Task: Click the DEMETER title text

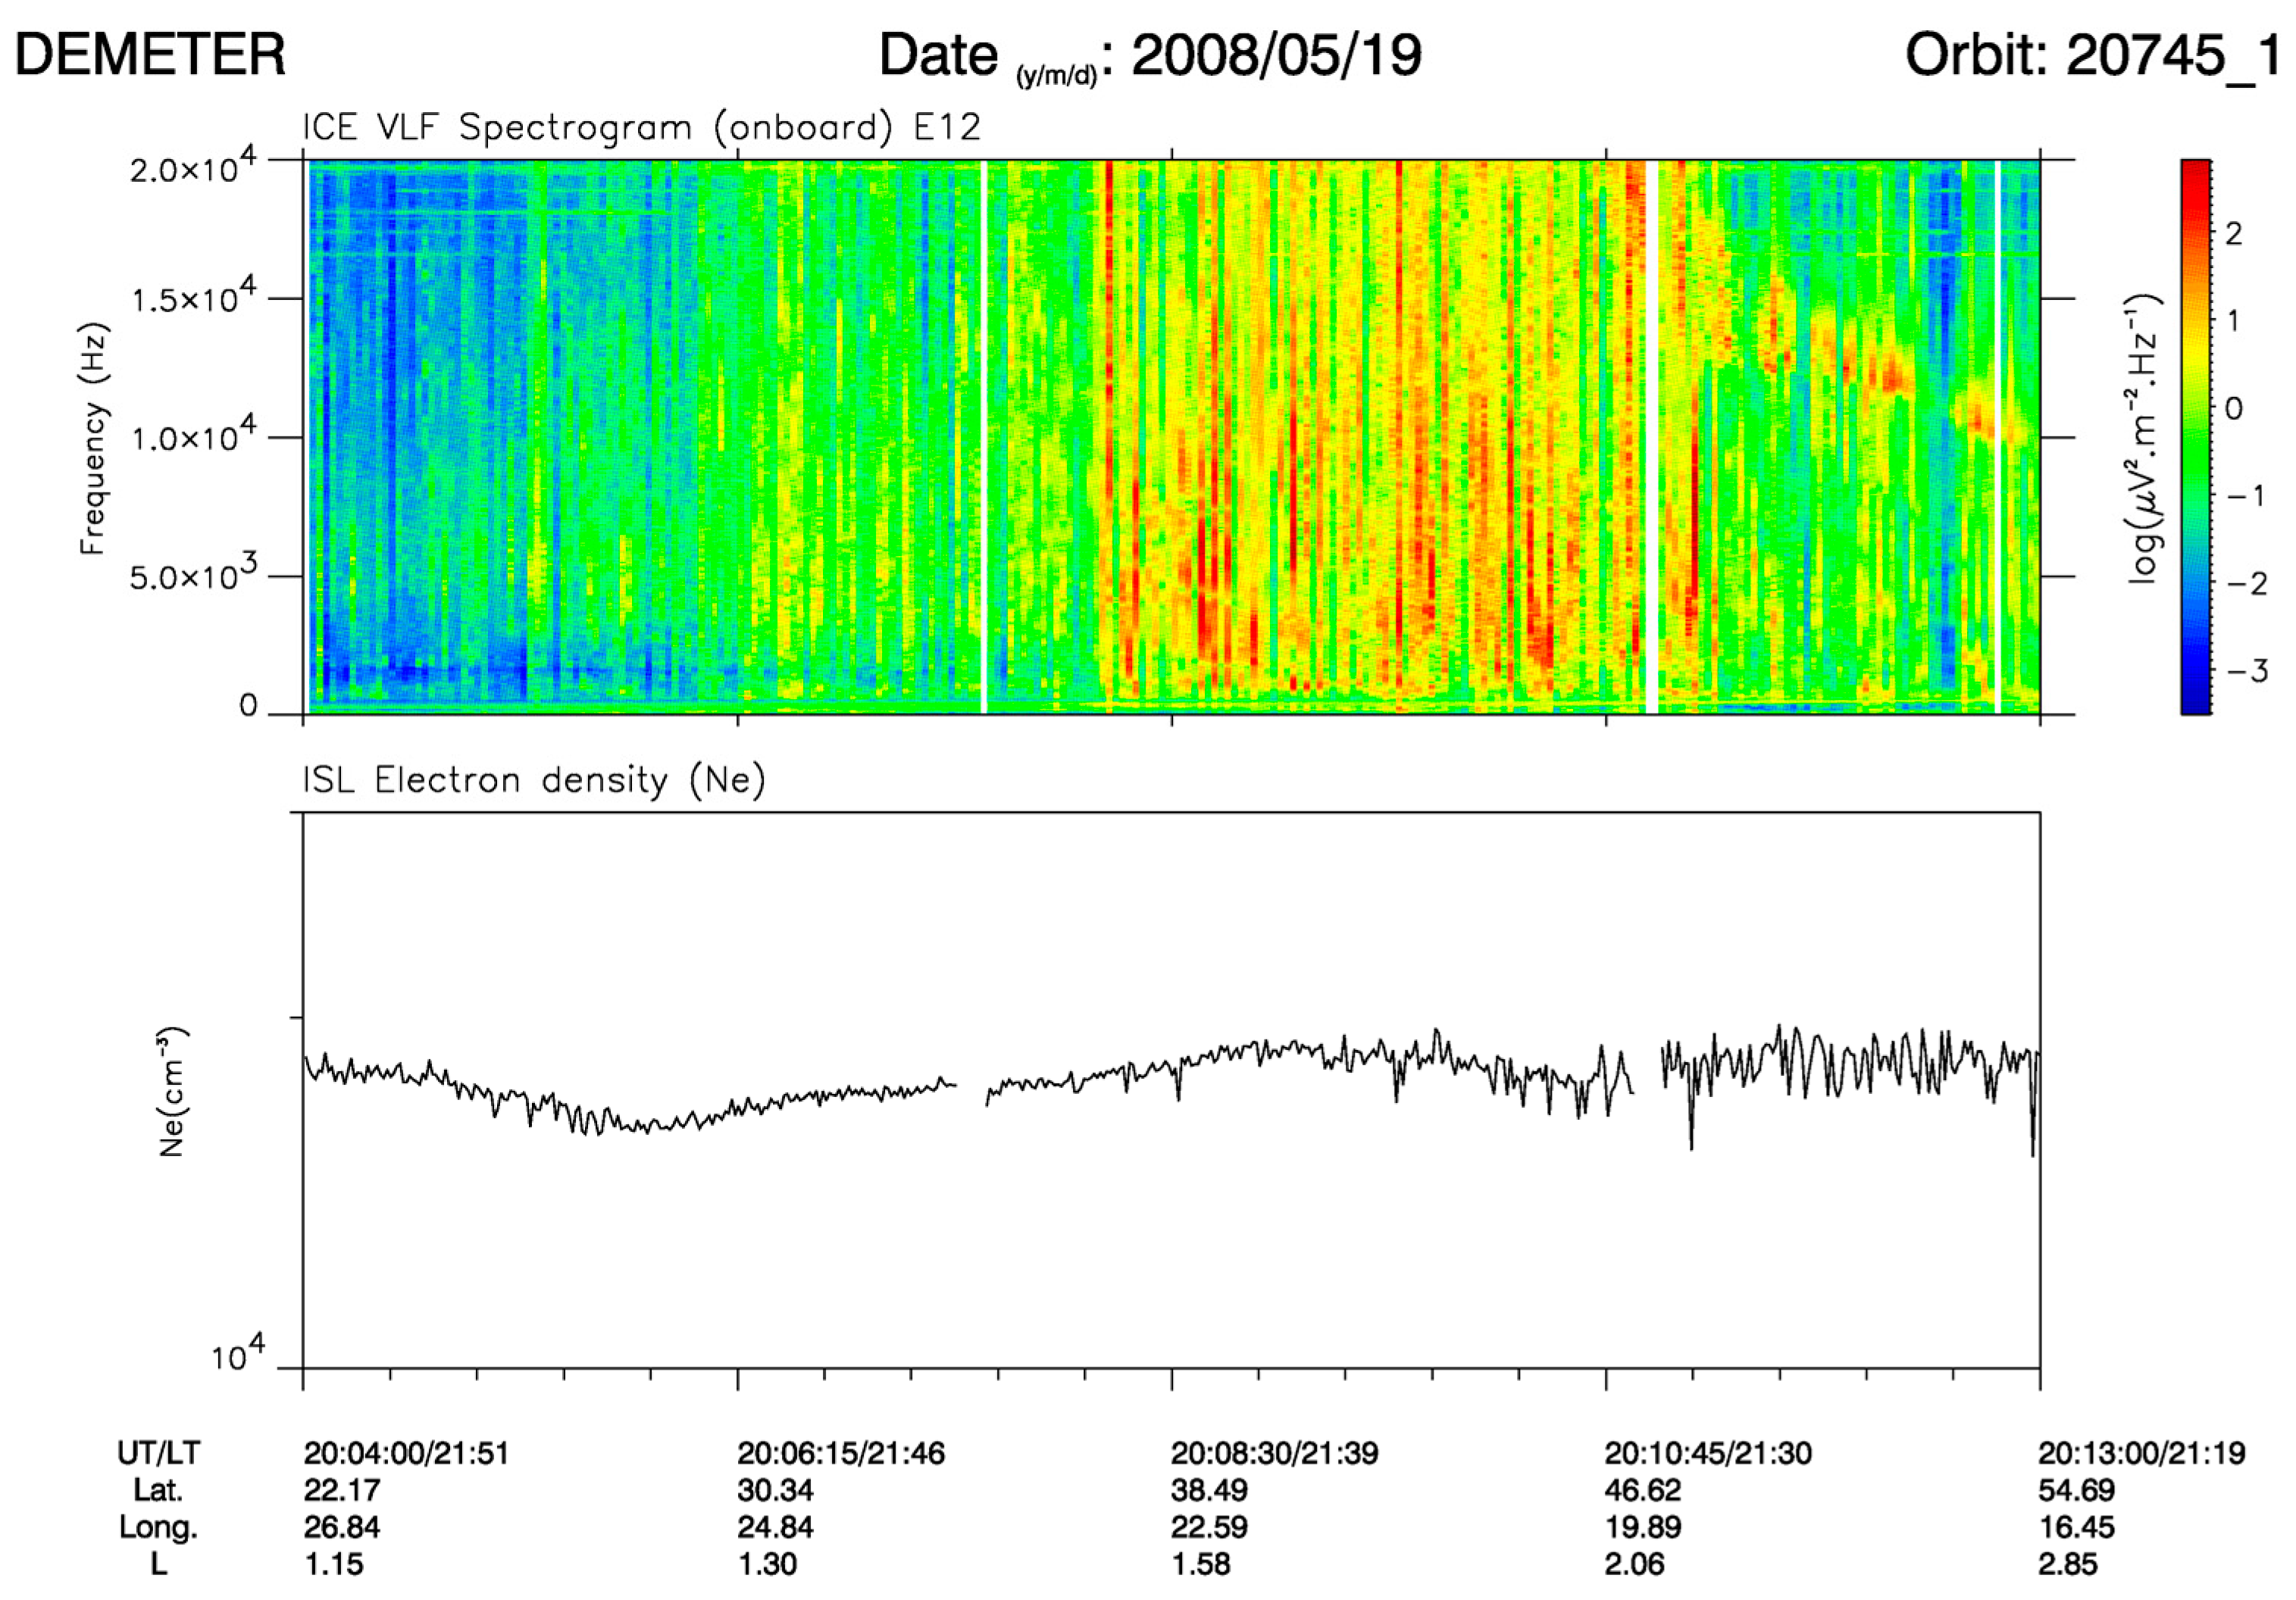Action: pos(150,55)
